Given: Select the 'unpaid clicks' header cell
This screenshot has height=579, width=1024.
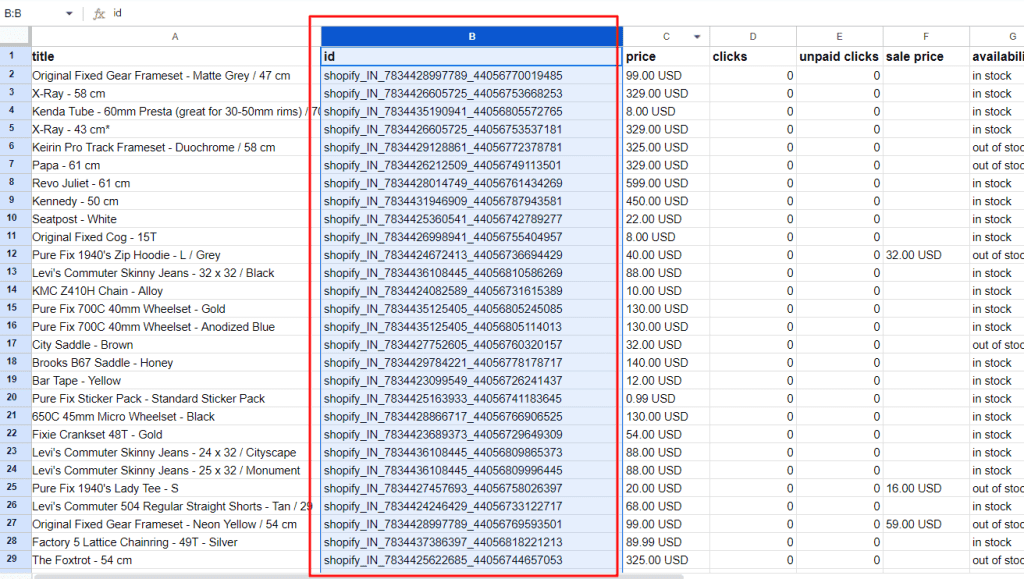Looking at the screenshot, I should click(839, 56).
